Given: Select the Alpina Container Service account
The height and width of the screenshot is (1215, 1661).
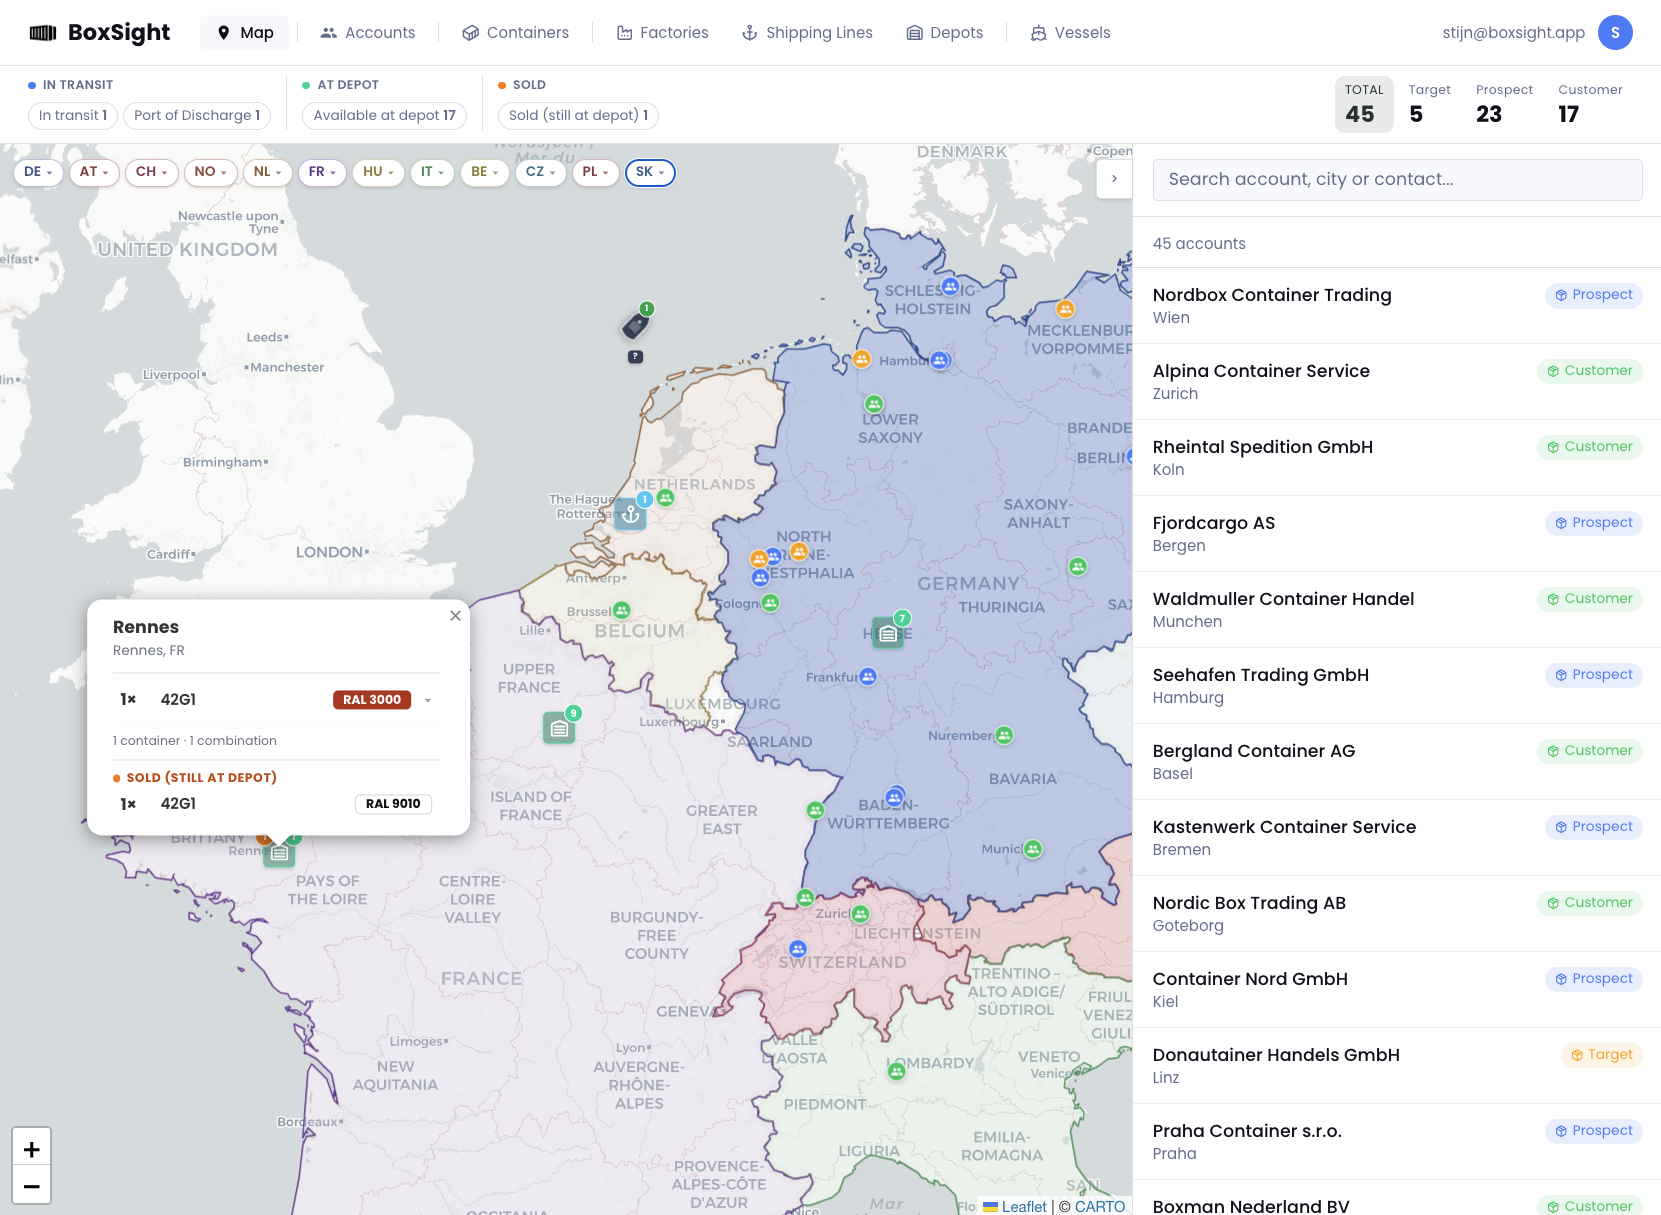Looking at the screenshot, I should click(x=1396, y=382).
